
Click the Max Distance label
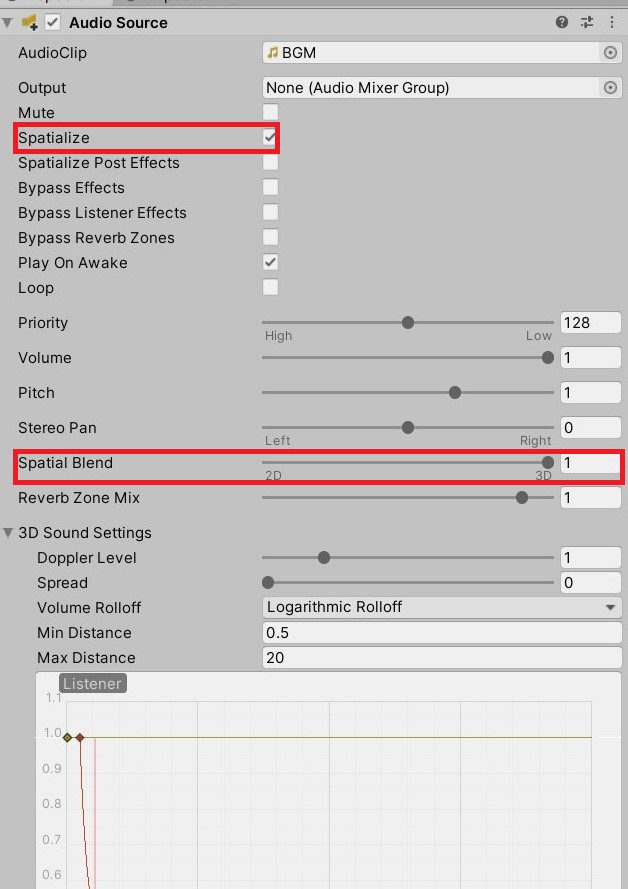tap(86, 658)
